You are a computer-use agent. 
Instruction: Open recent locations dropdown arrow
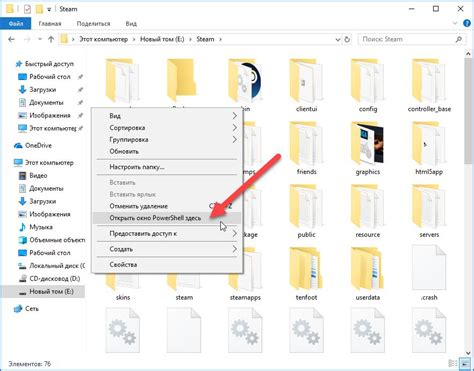click(x=40, y=39)
